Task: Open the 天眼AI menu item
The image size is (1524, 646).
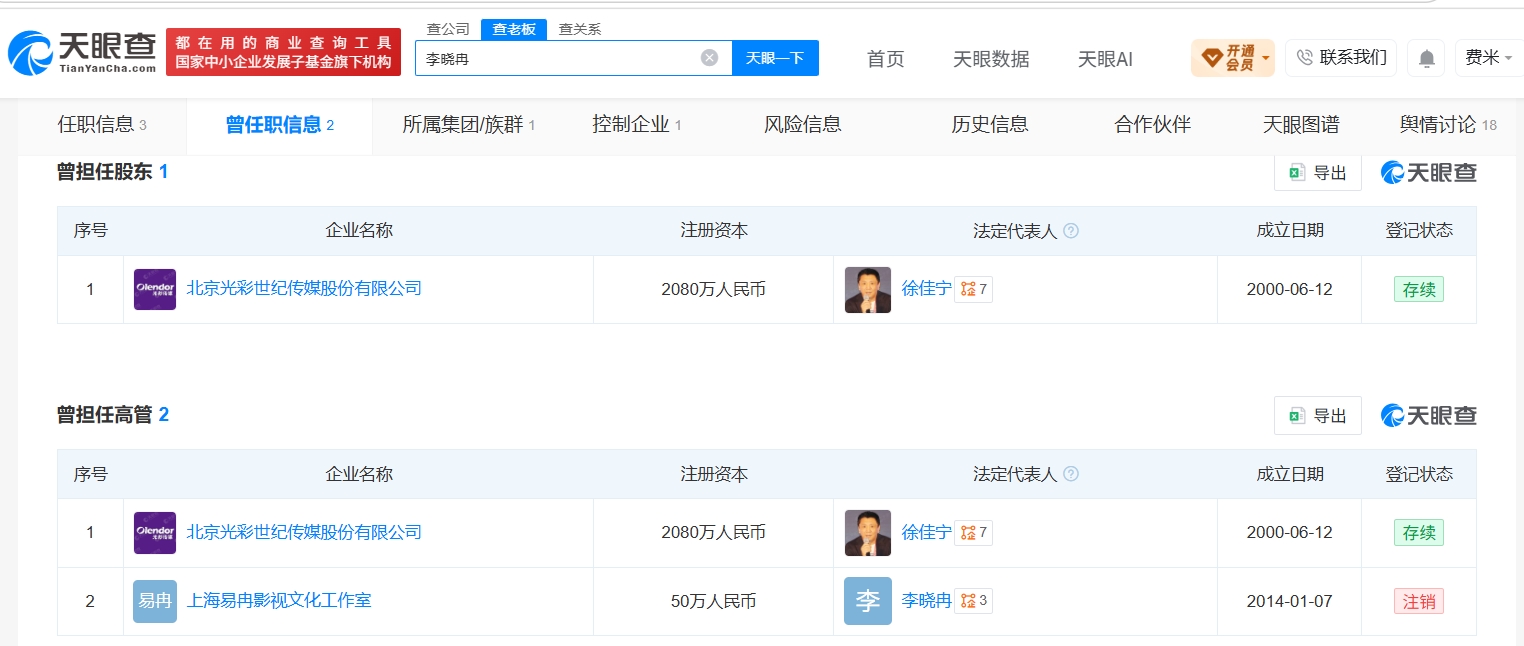Action: point(1105,59)
